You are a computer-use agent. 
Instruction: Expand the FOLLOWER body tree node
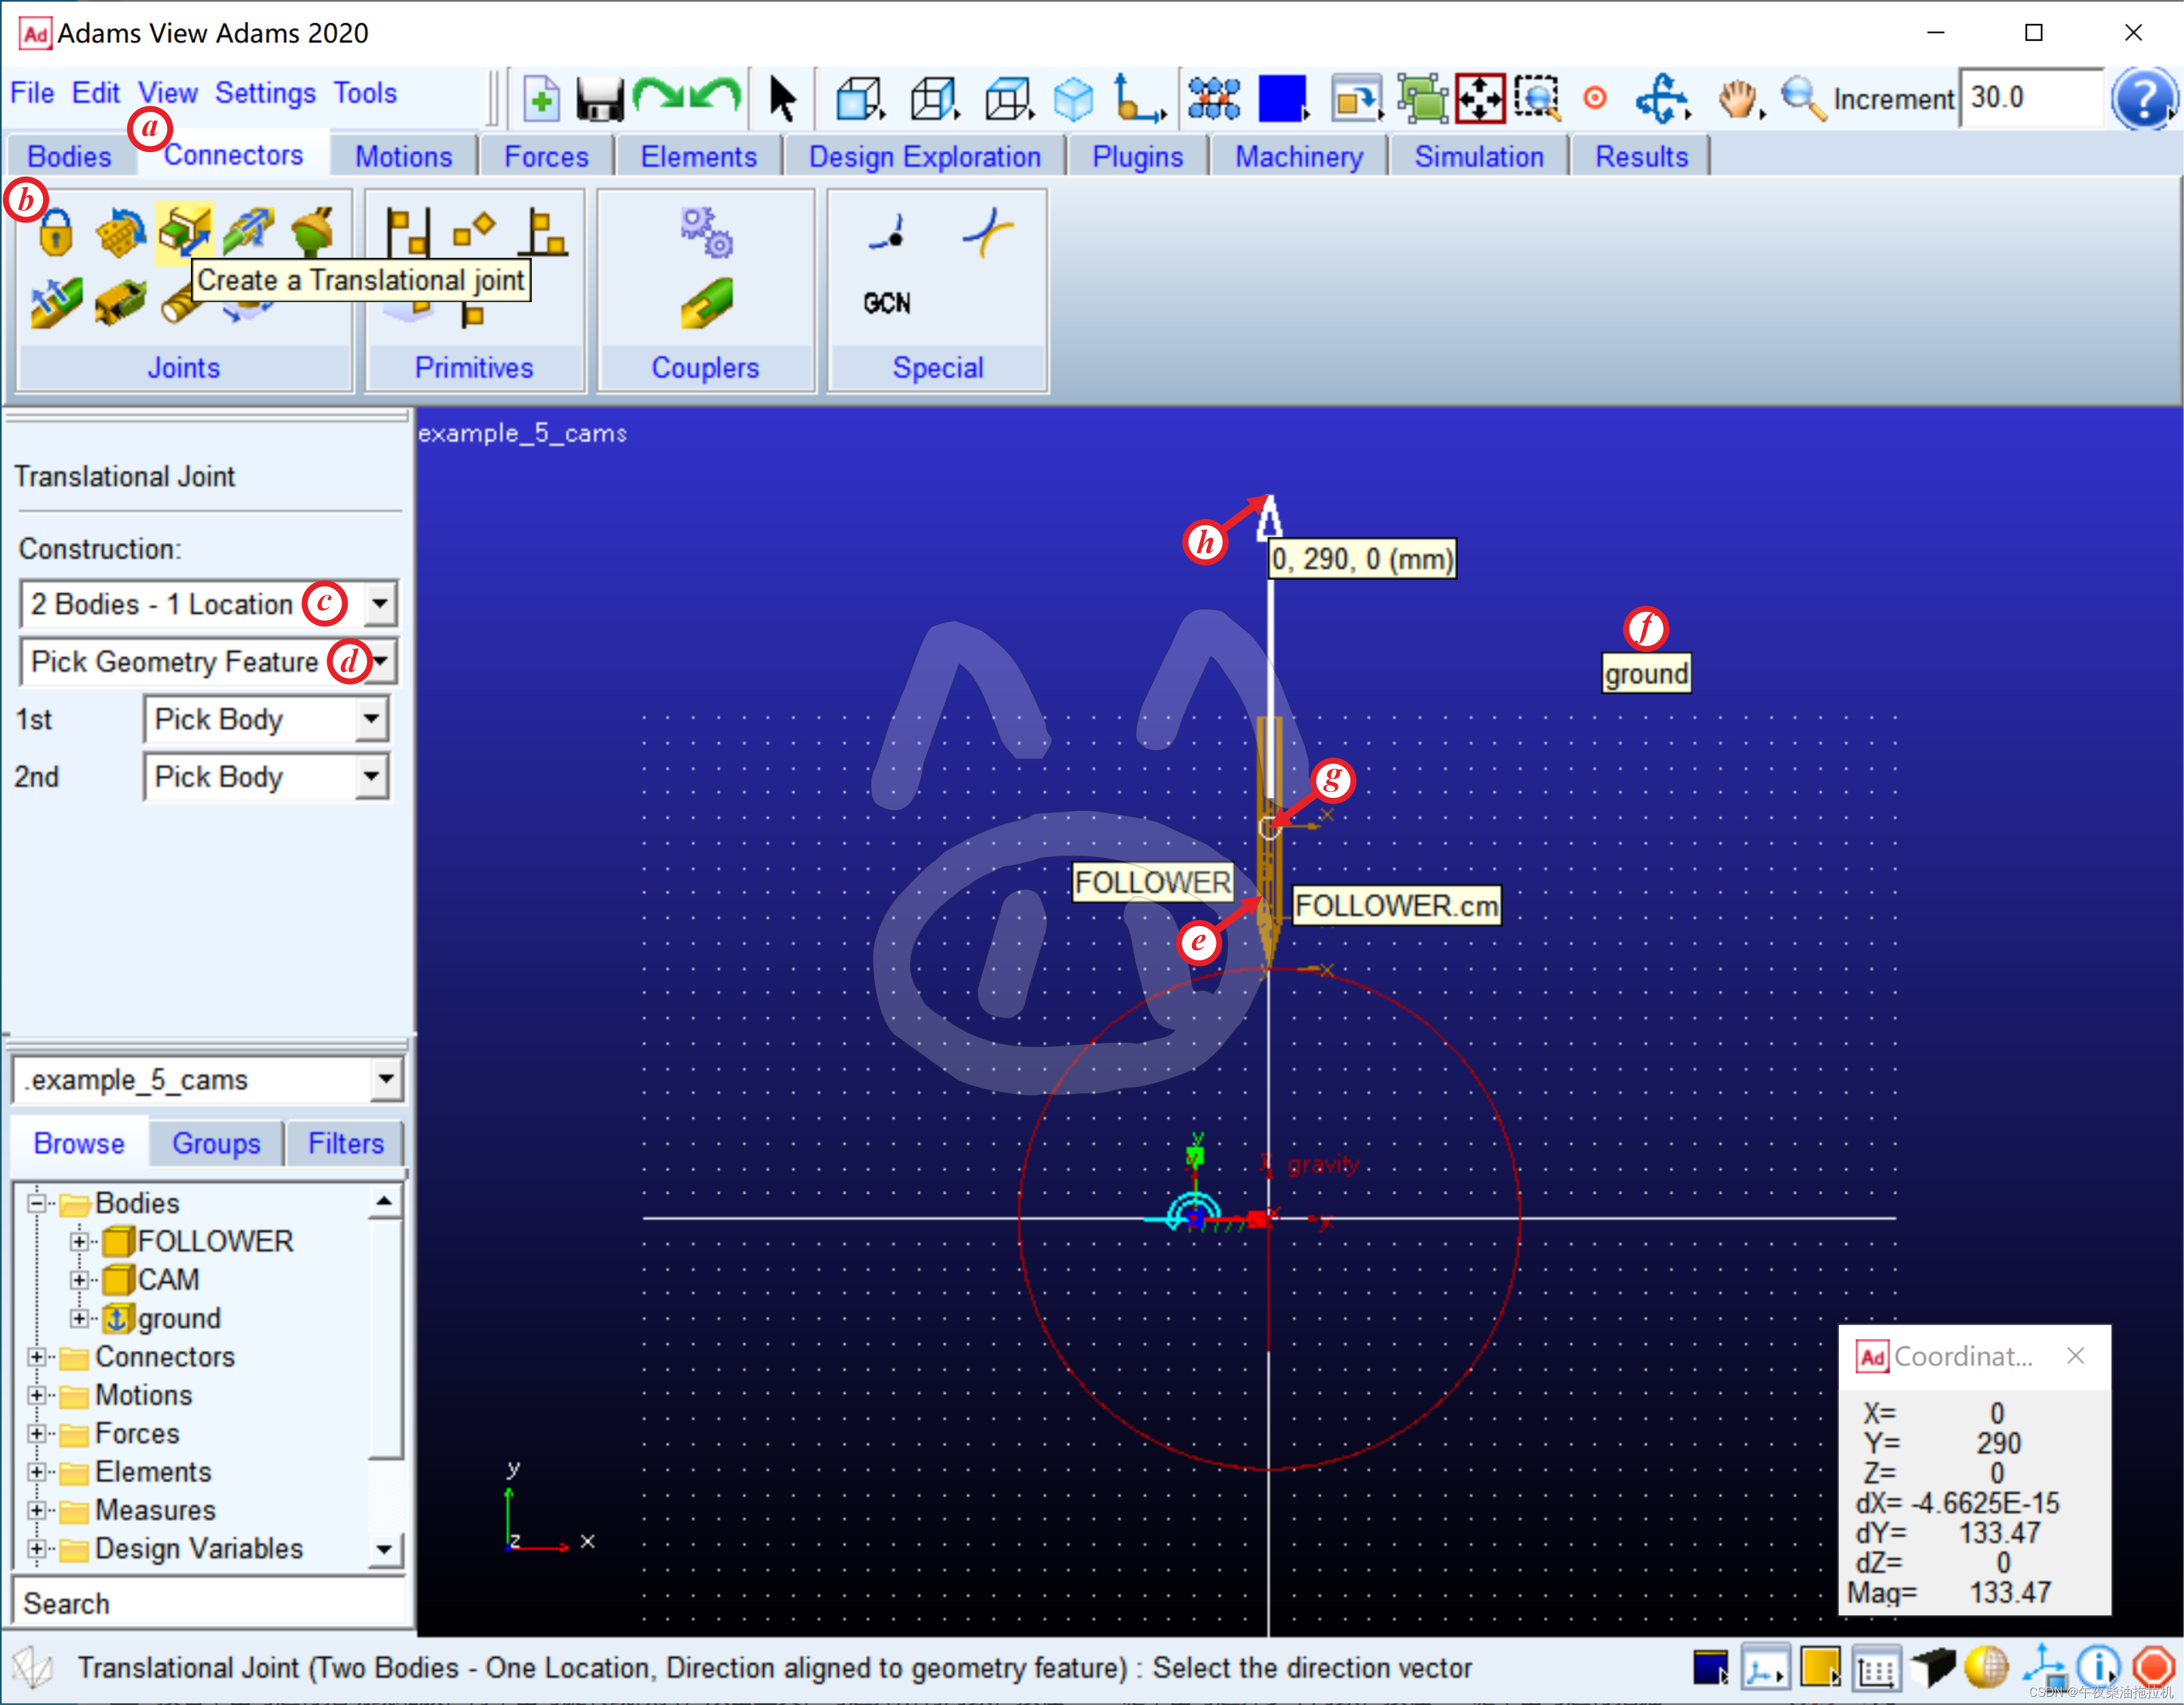coord(78,1242)
